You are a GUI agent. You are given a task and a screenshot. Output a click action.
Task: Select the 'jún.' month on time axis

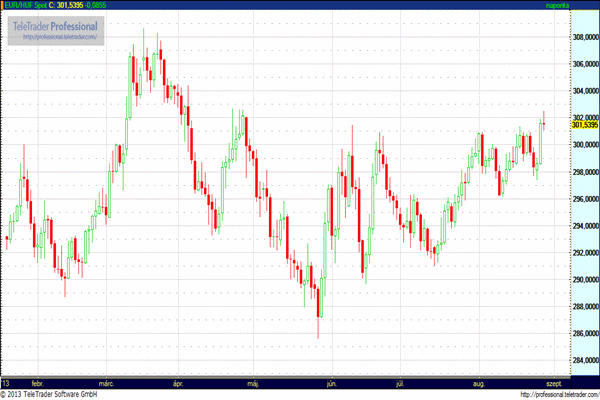(331, 382)
